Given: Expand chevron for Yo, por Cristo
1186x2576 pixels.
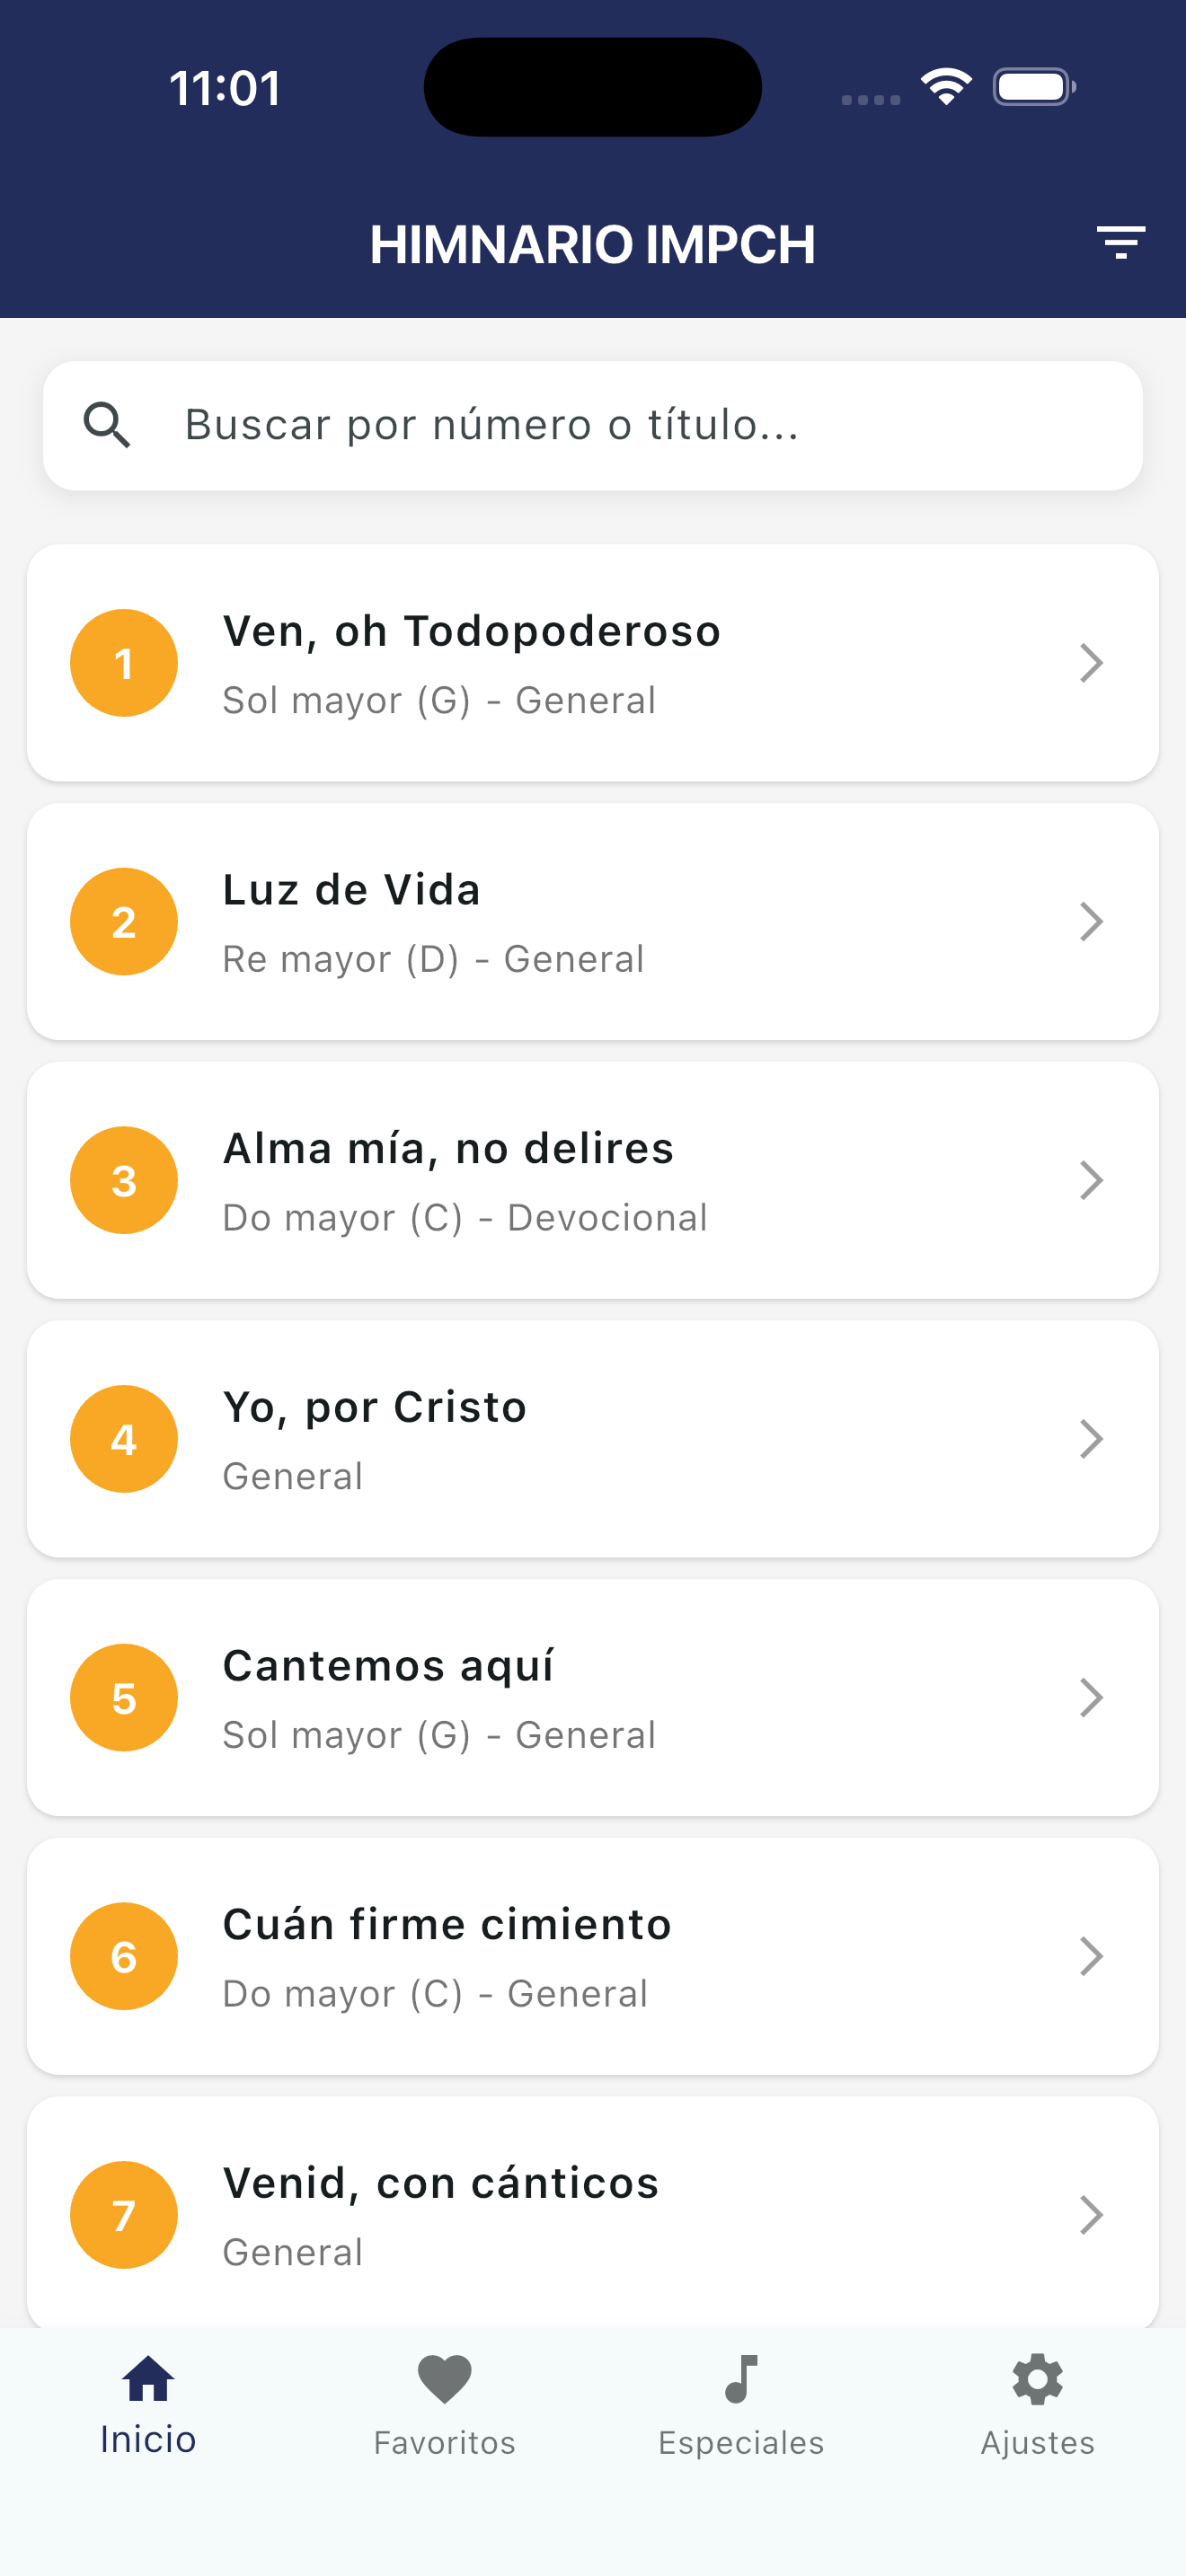Looking at the screenshot, I should pyautogui.click(x=1091, y=1439).
